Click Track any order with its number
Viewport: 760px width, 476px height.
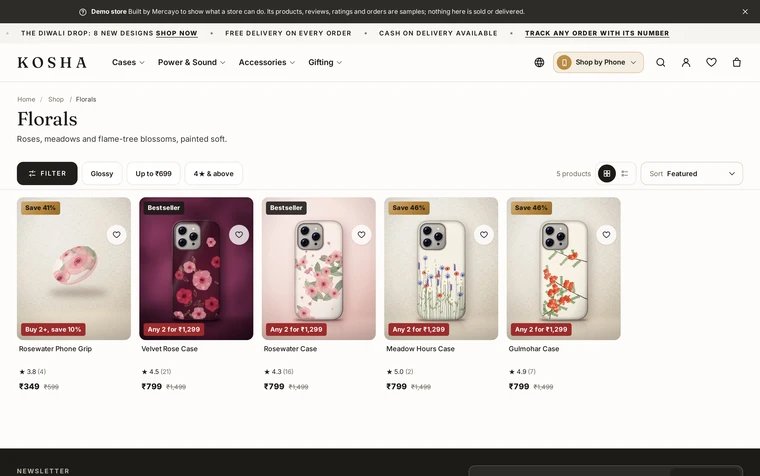[x=597, y=33]
